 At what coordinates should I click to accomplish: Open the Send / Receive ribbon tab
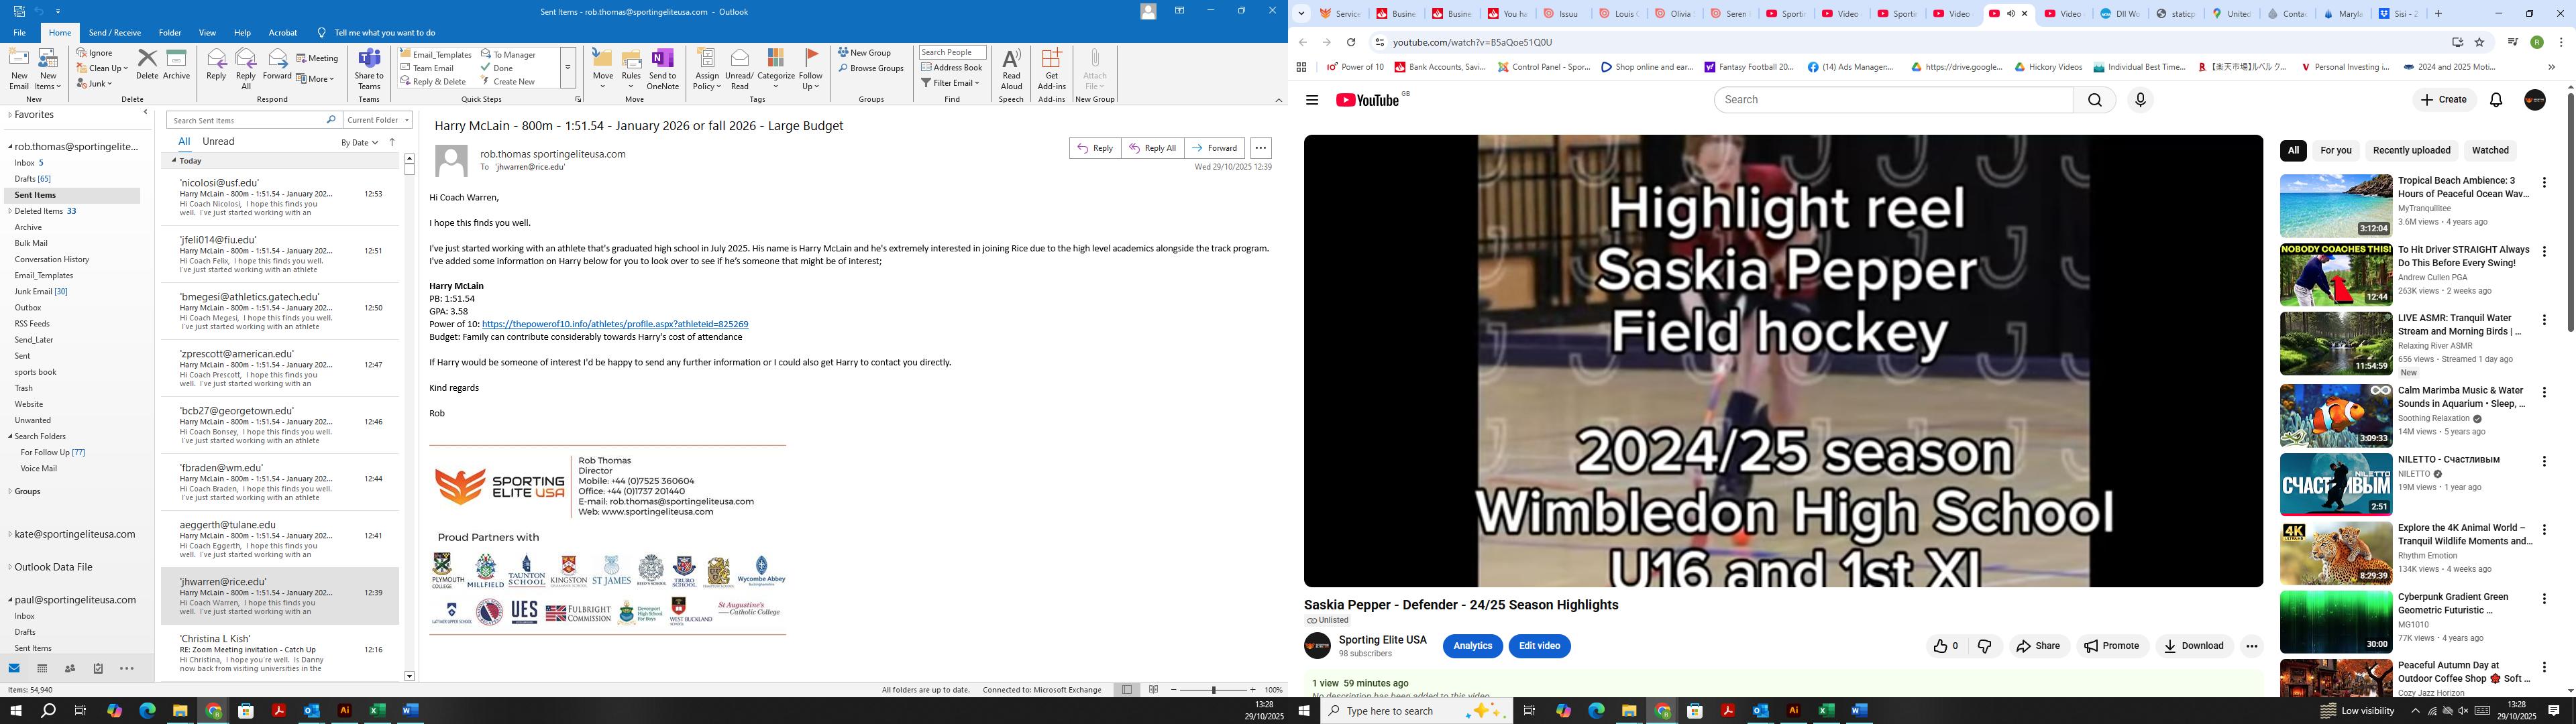click(114, 33)
